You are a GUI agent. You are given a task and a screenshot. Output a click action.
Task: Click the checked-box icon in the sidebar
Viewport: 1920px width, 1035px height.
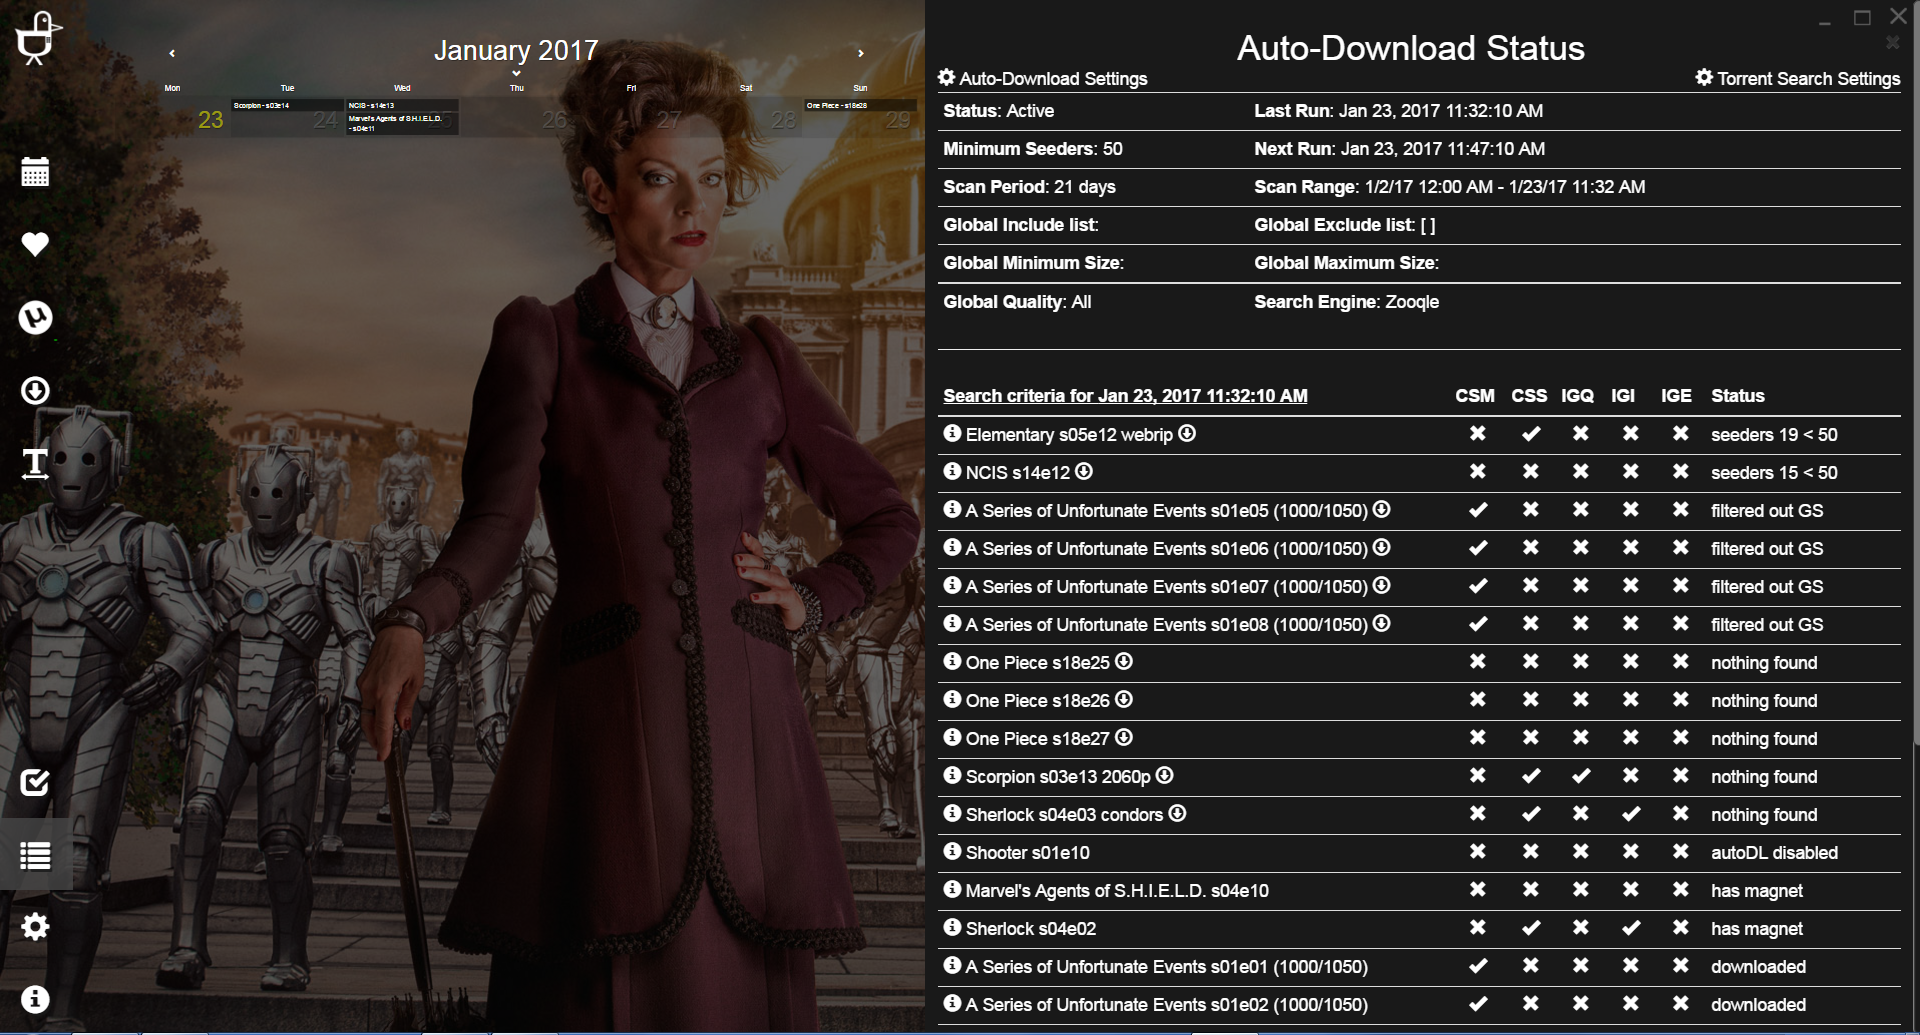[35, 782]
